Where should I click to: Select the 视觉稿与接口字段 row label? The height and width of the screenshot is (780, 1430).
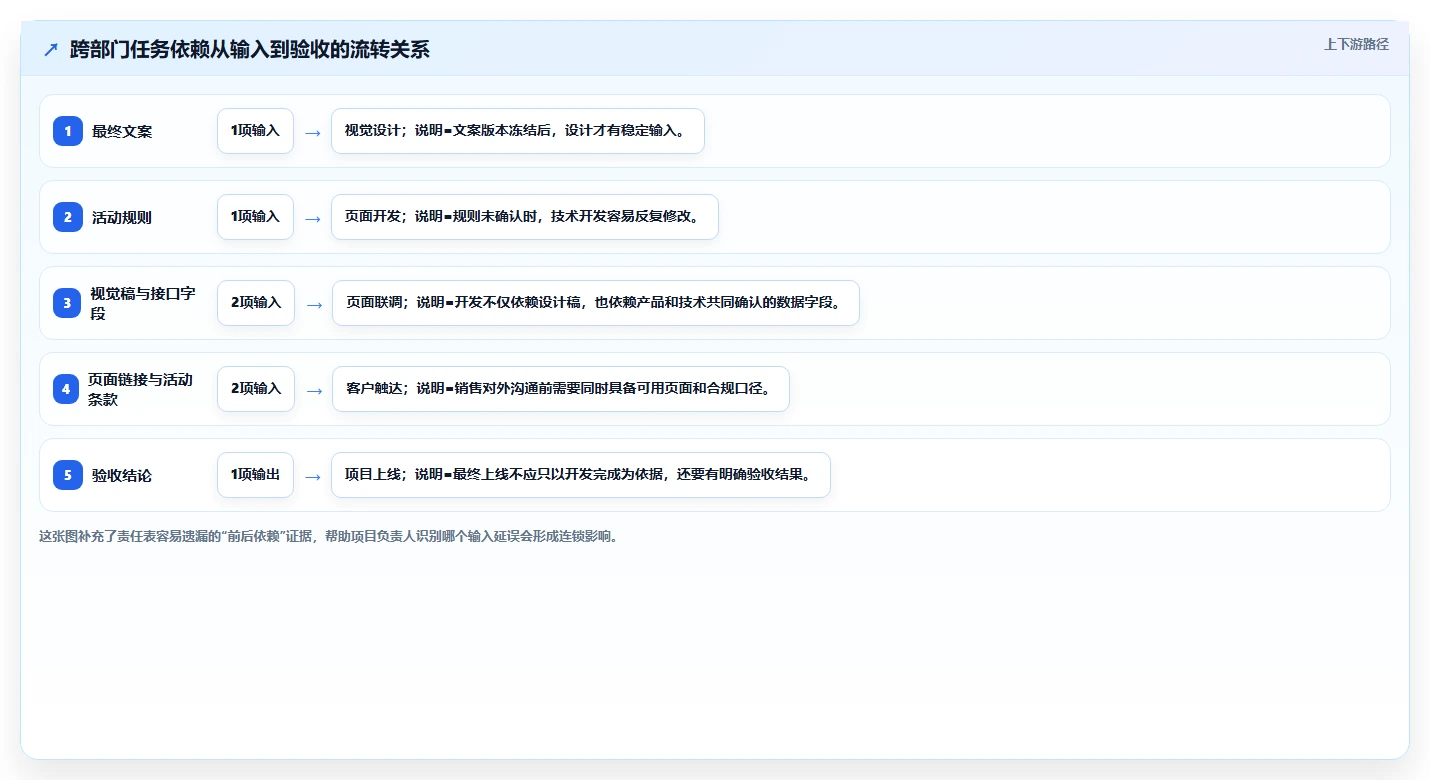point(143,303)
